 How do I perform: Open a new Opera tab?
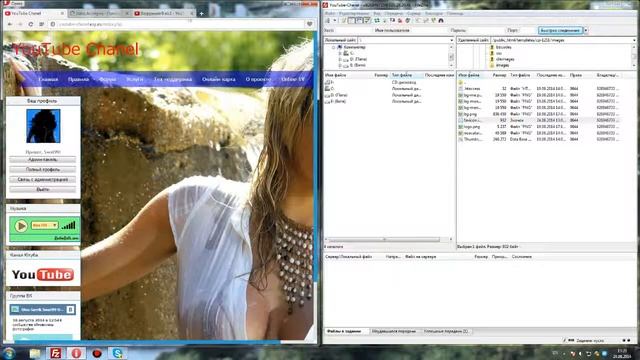[201, 13]
